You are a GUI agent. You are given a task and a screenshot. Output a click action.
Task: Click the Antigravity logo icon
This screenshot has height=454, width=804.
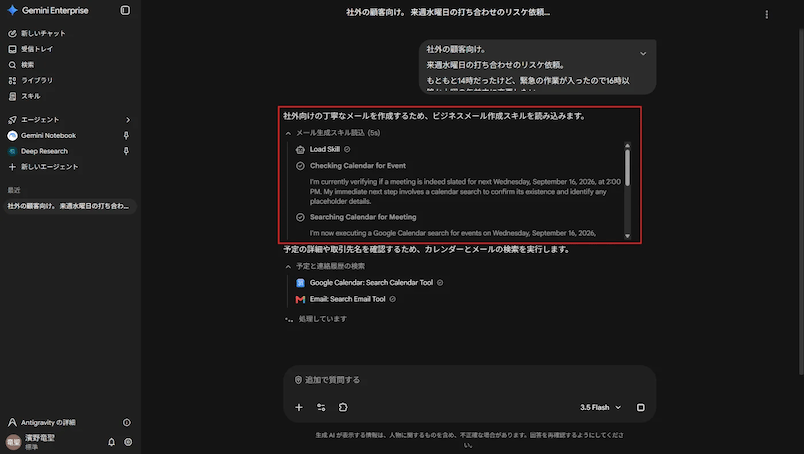coord(12,422)
